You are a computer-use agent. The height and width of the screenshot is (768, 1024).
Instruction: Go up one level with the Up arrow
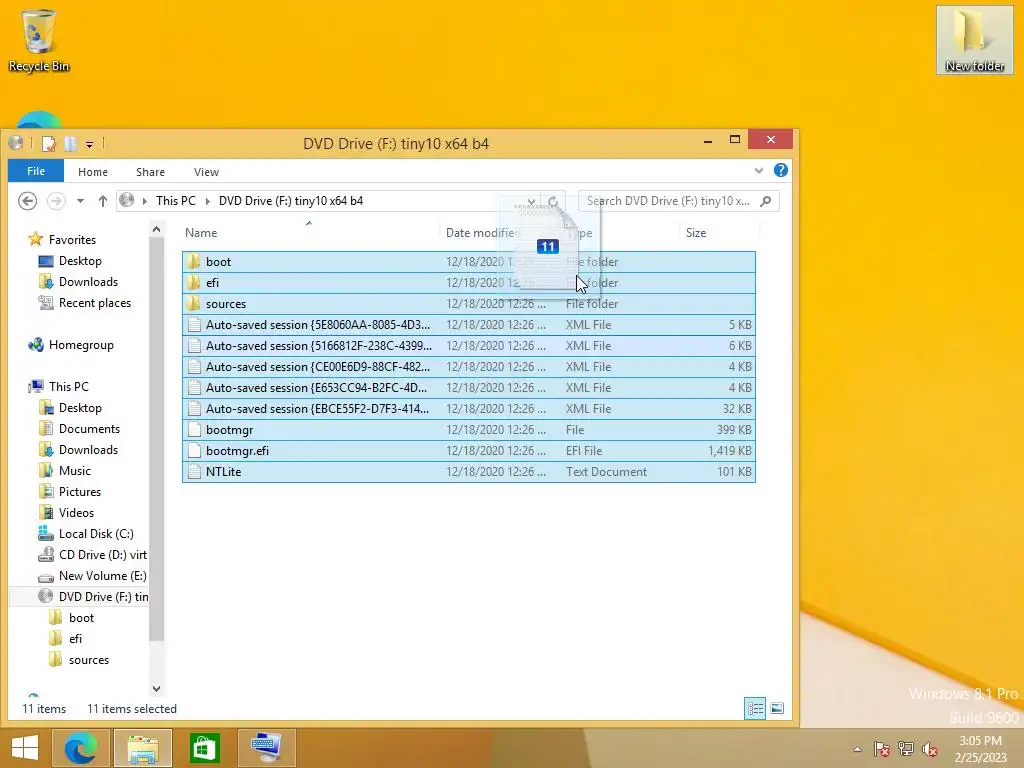[103, 201]
